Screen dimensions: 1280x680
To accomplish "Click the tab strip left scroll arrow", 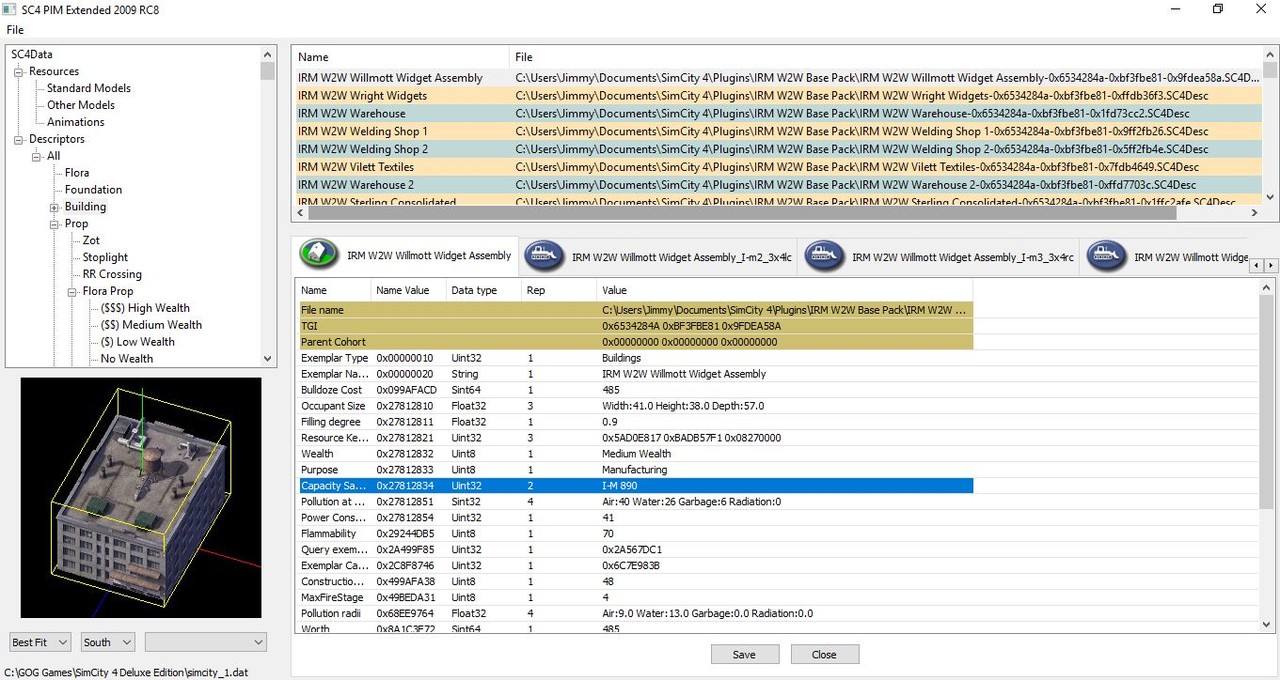I will [x=1258, y=266].
